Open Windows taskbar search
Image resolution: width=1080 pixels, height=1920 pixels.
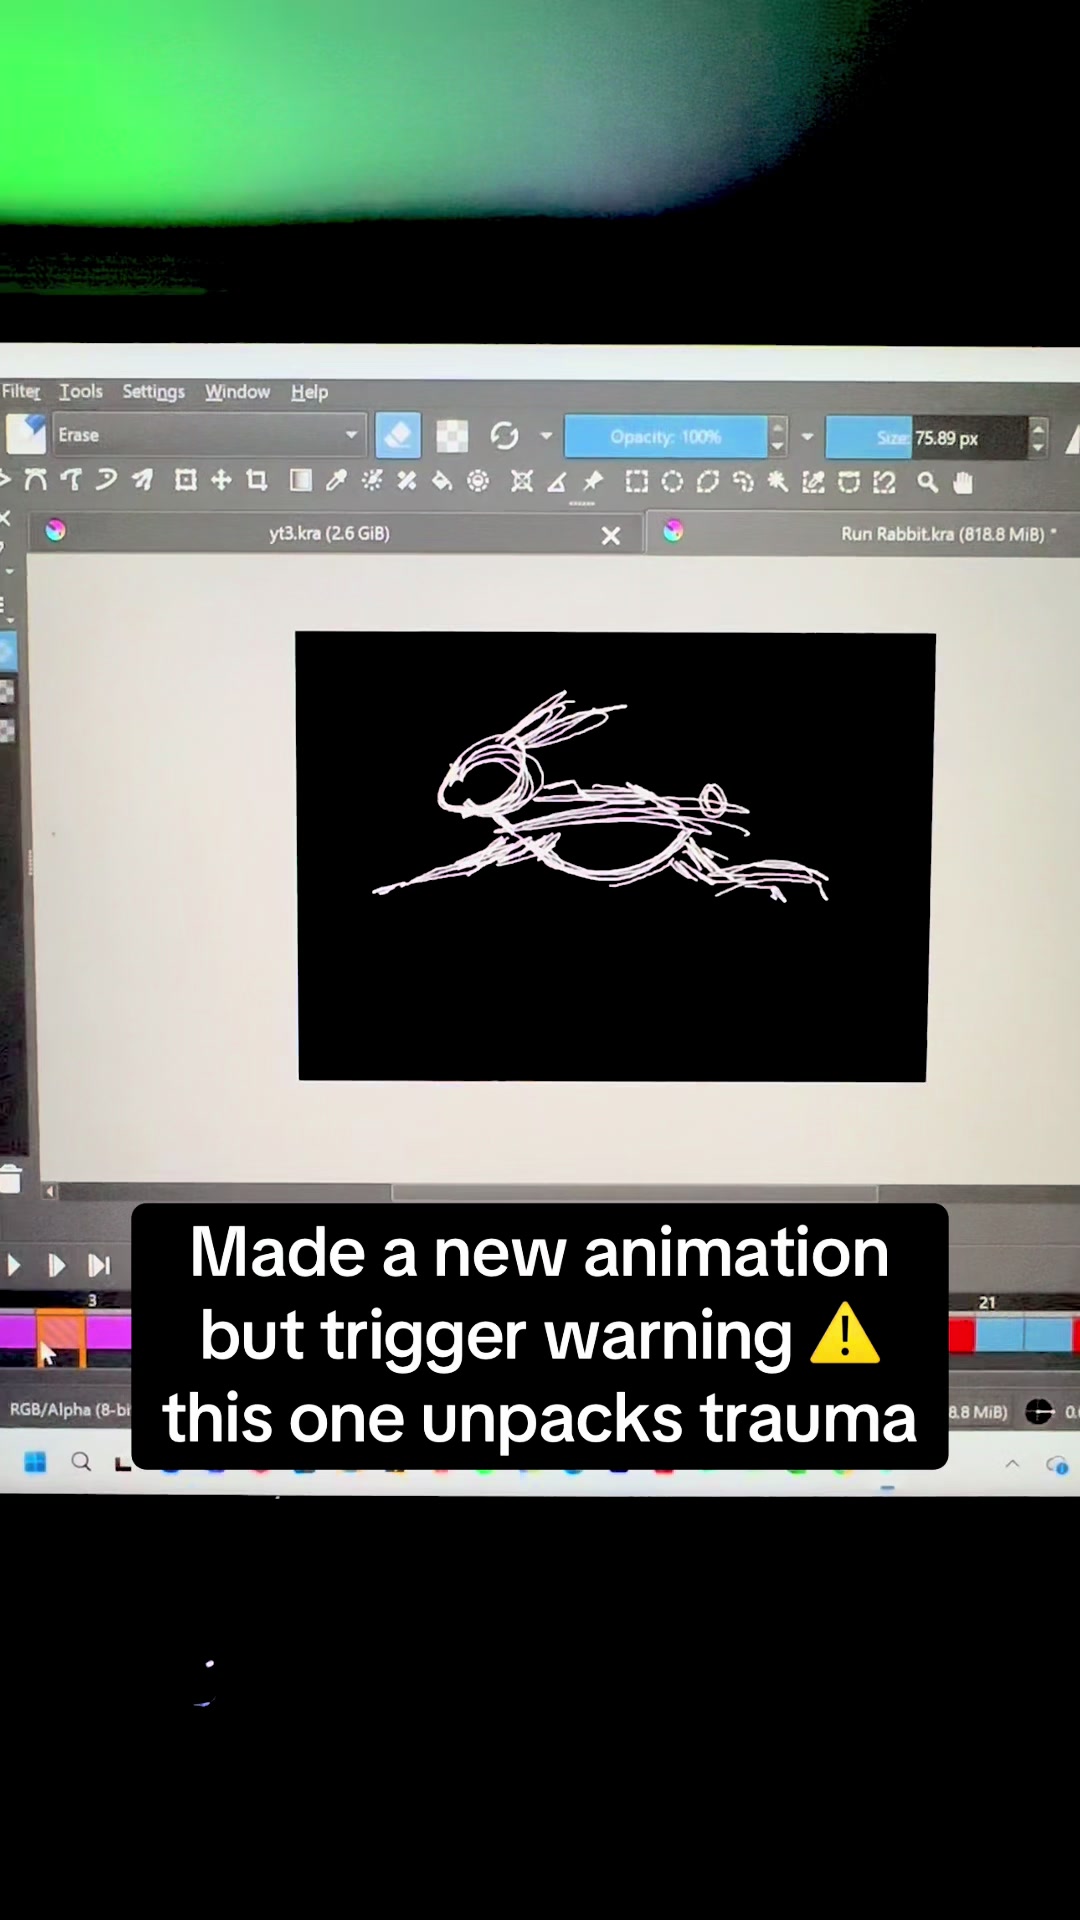click(81, 1462)
